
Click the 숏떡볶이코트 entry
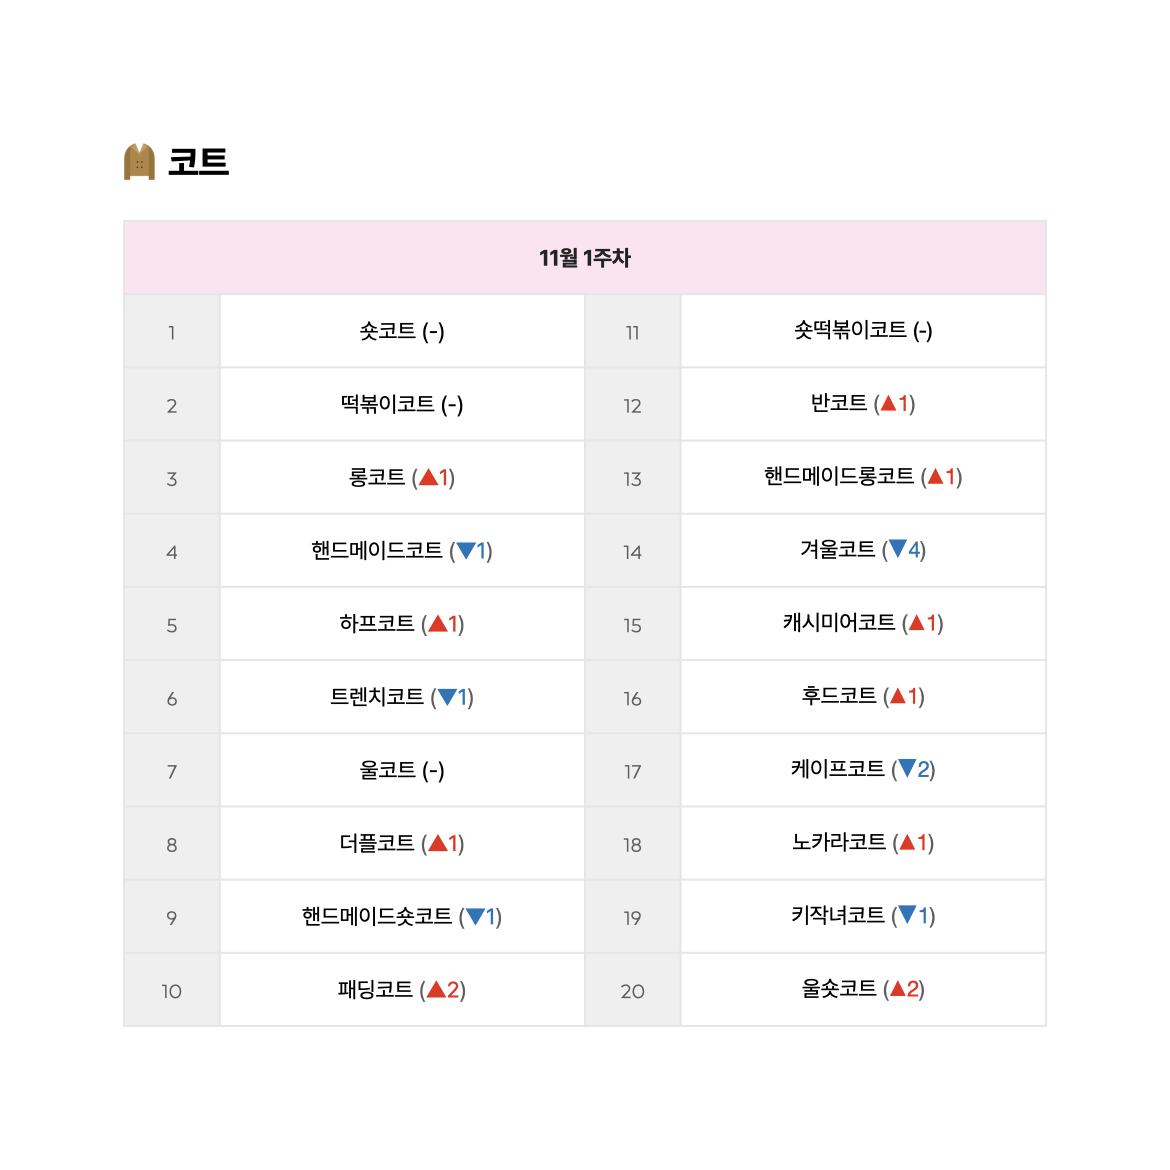point(863,330)
